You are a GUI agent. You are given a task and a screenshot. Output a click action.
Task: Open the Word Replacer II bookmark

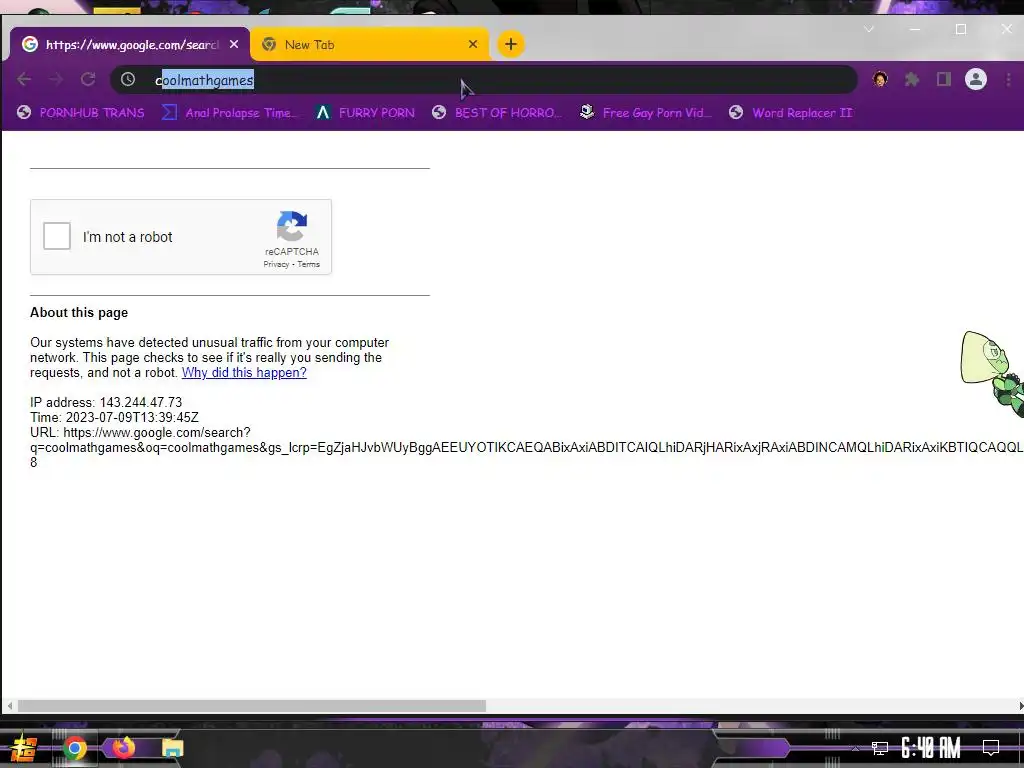[x=791, y=113]
